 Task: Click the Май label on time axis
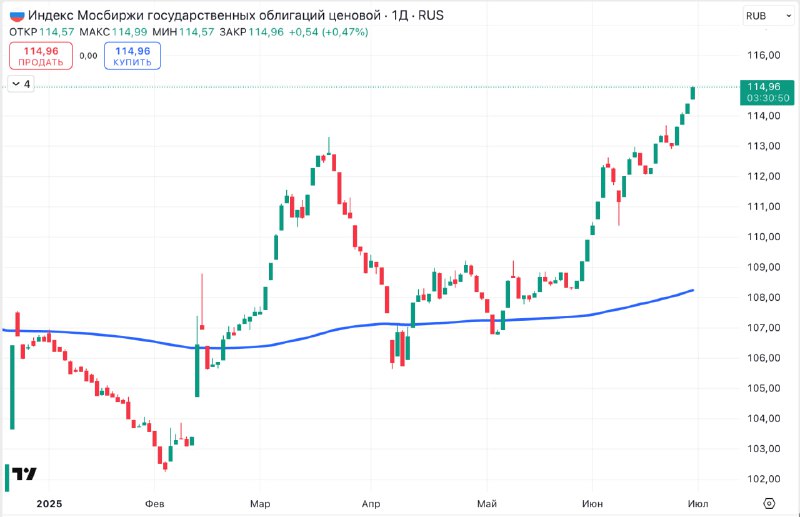coord(487,504)
